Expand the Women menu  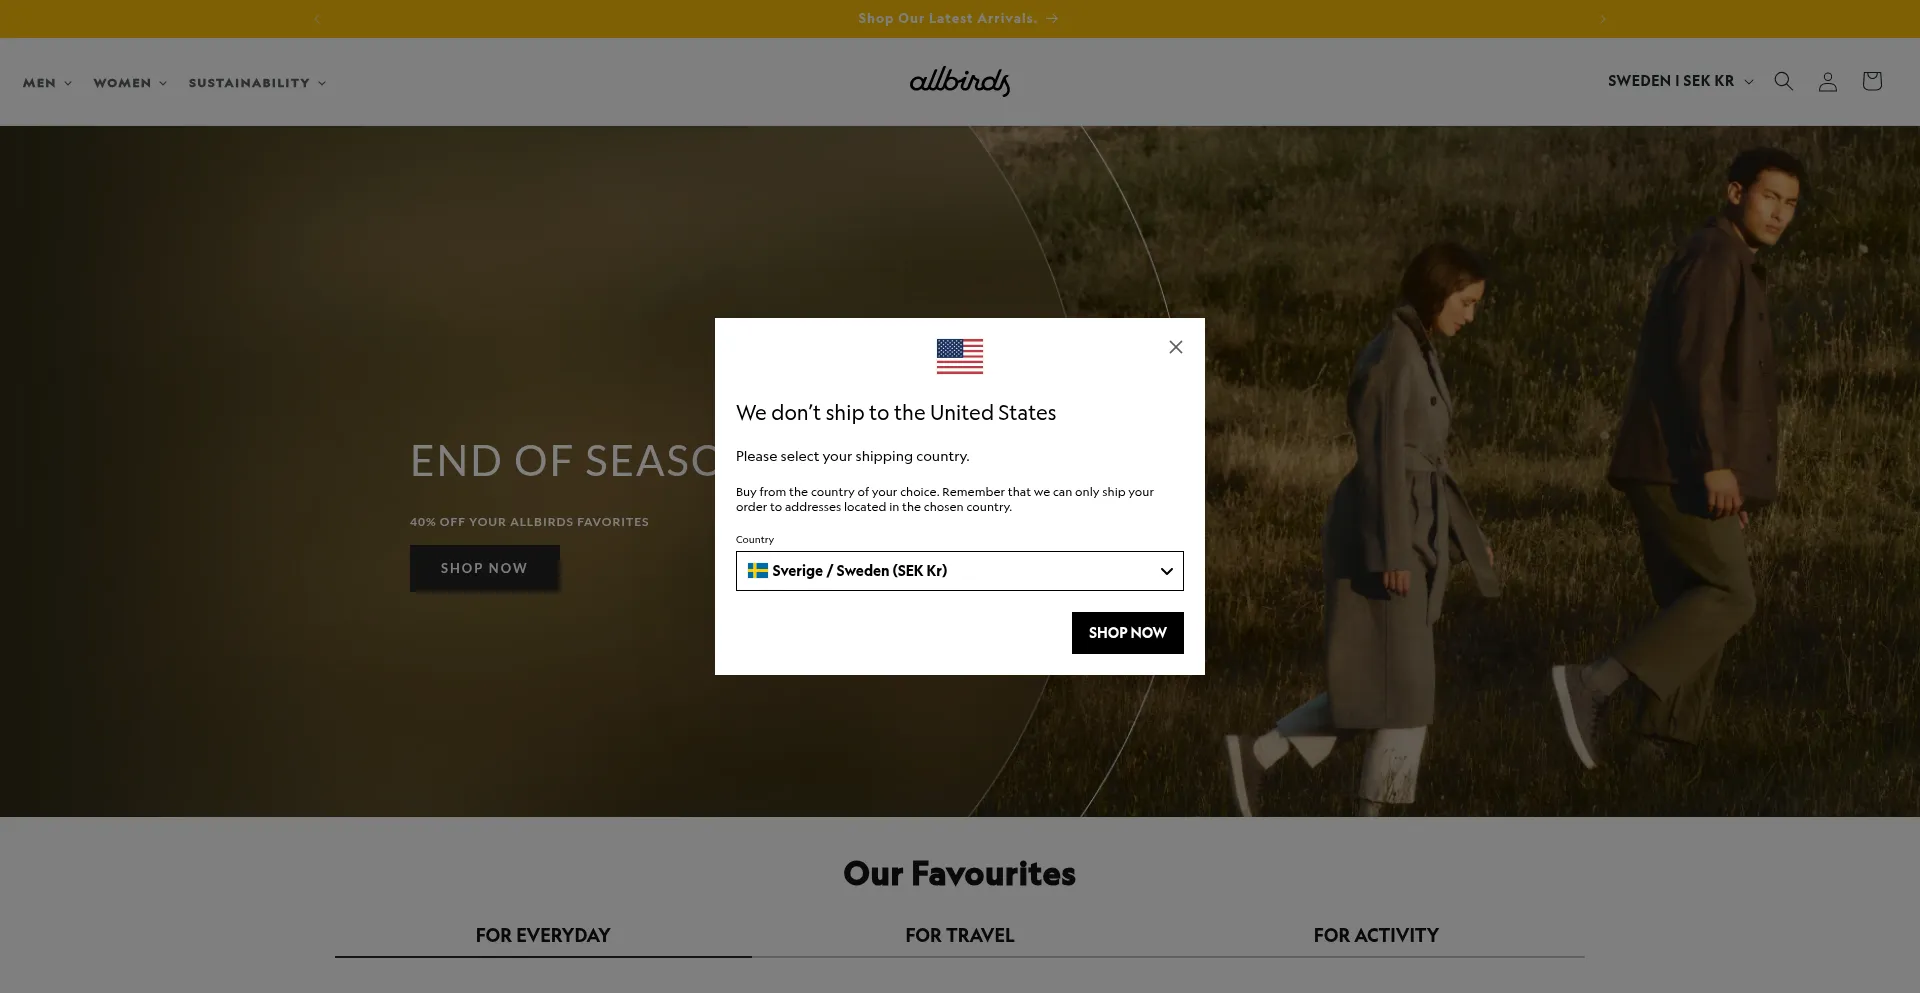point(130,83)
